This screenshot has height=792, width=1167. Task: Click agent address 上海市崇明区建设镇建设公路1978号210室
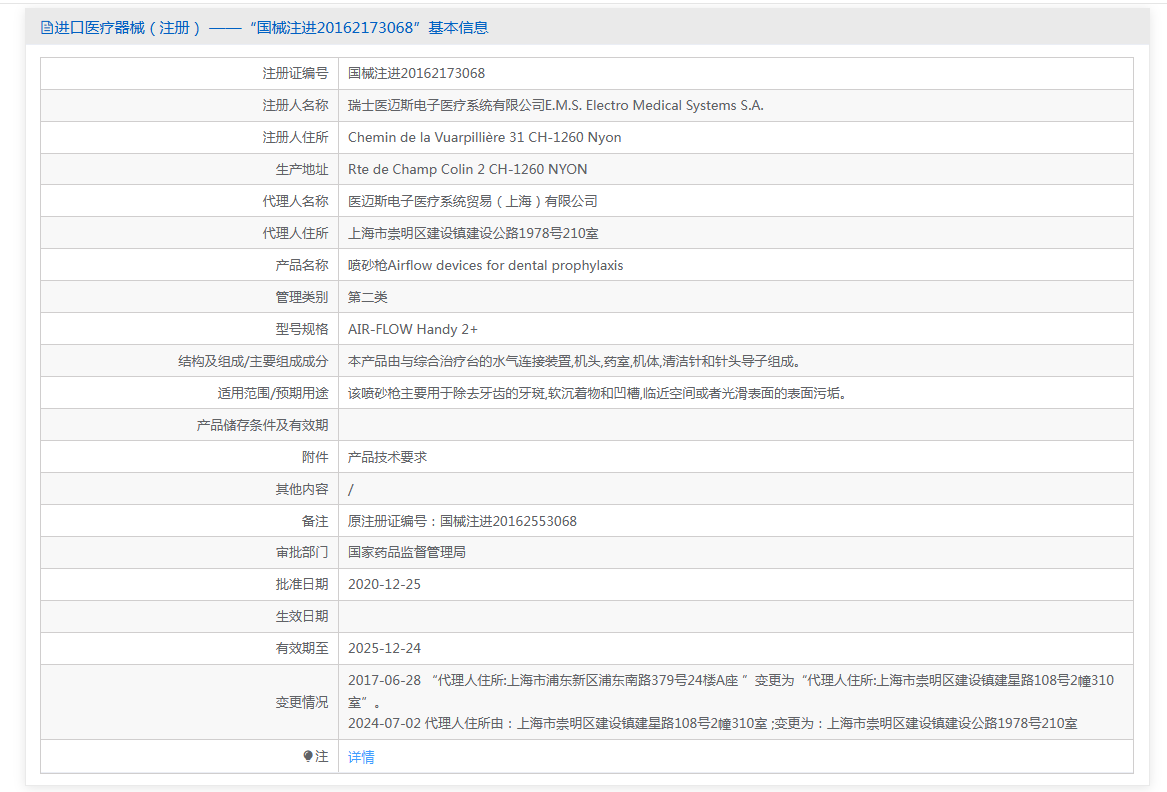[473, 233]
